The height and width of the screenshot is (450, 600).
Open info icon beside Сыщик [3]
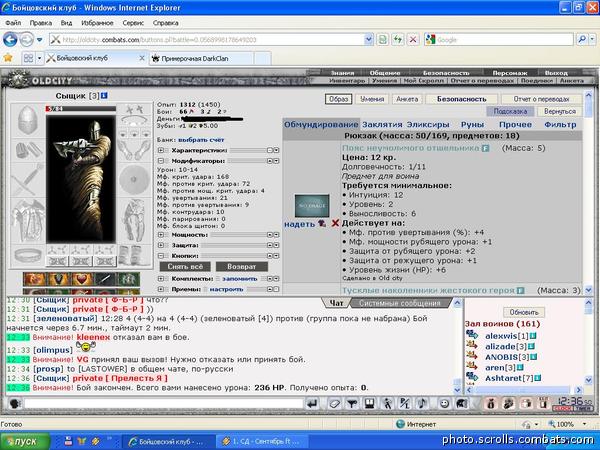click(x=104, y=96)
